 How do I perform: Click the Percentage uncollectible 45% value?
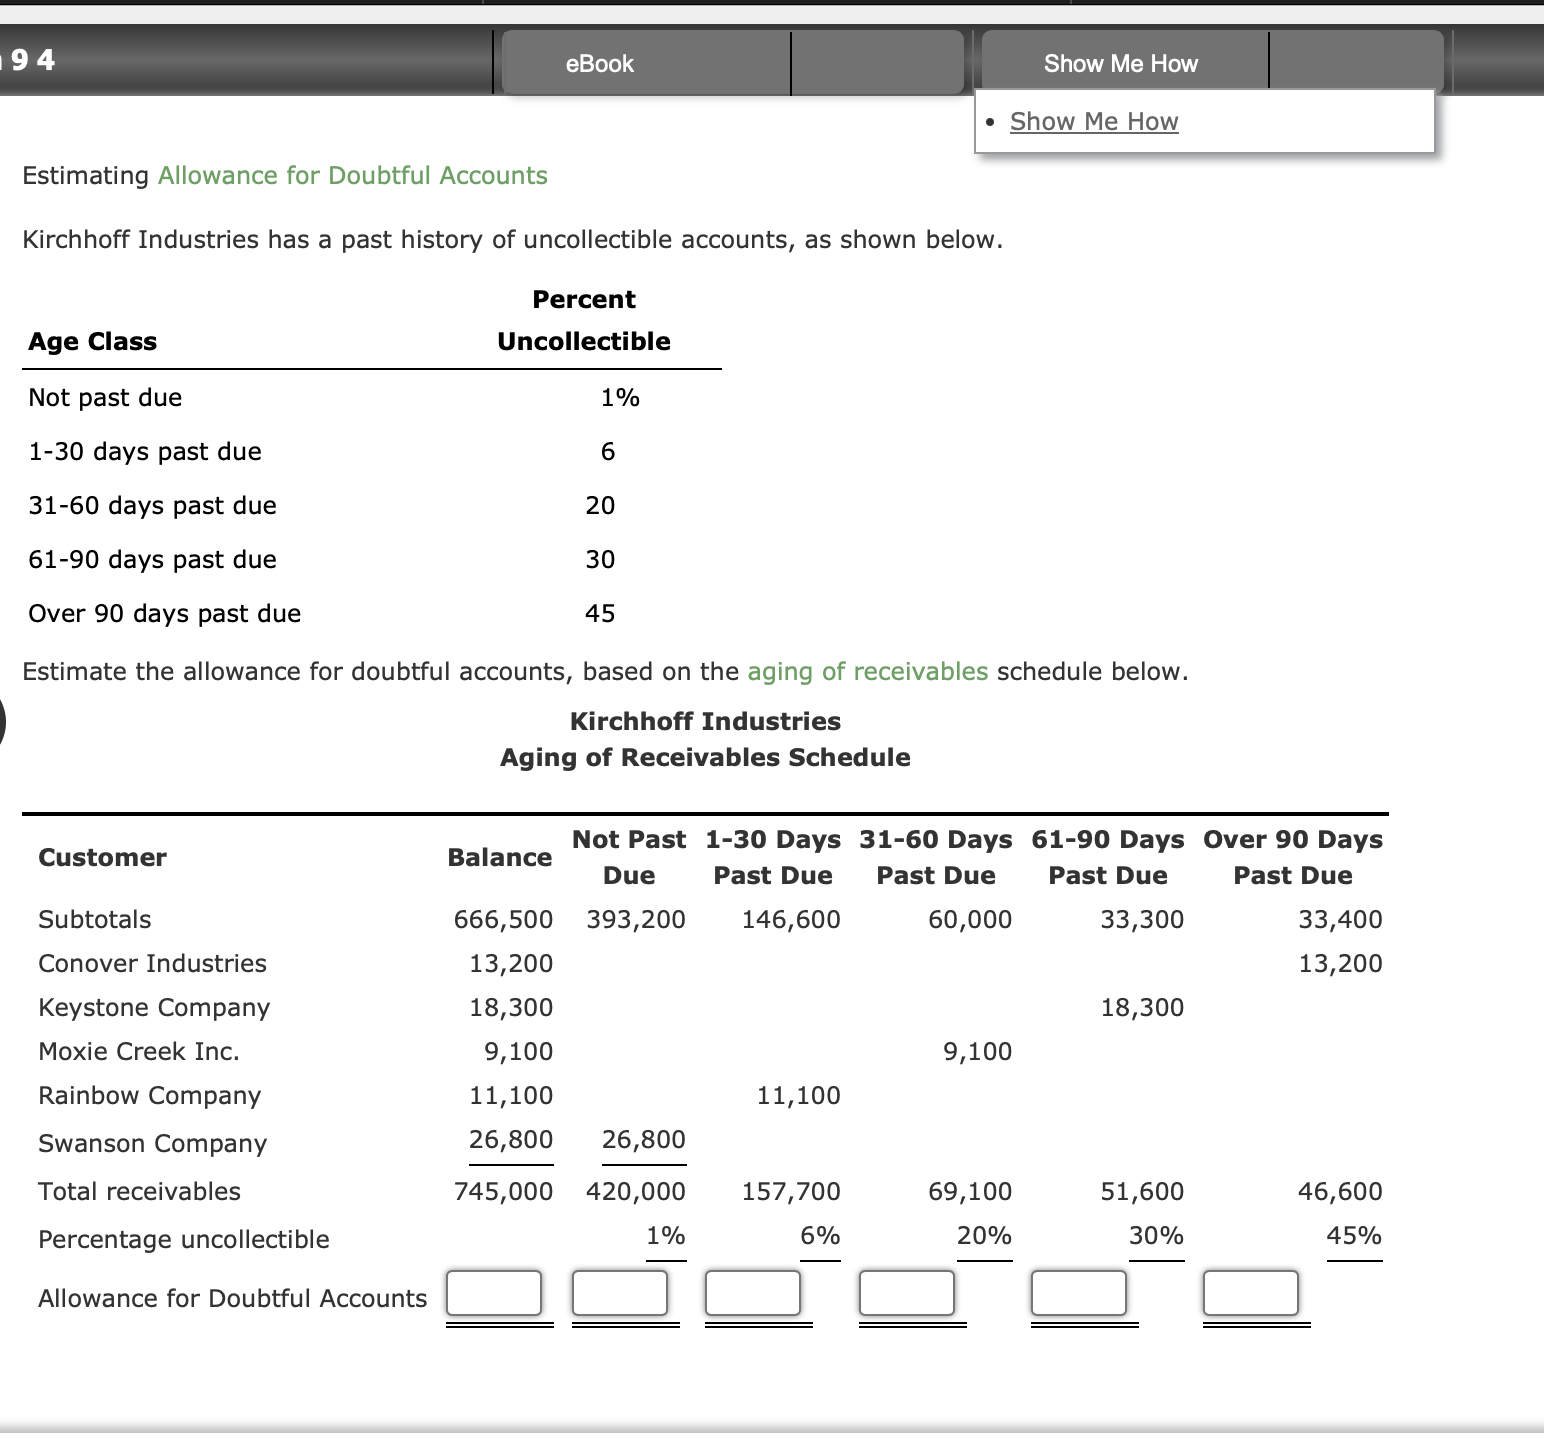(1356, 1236)
